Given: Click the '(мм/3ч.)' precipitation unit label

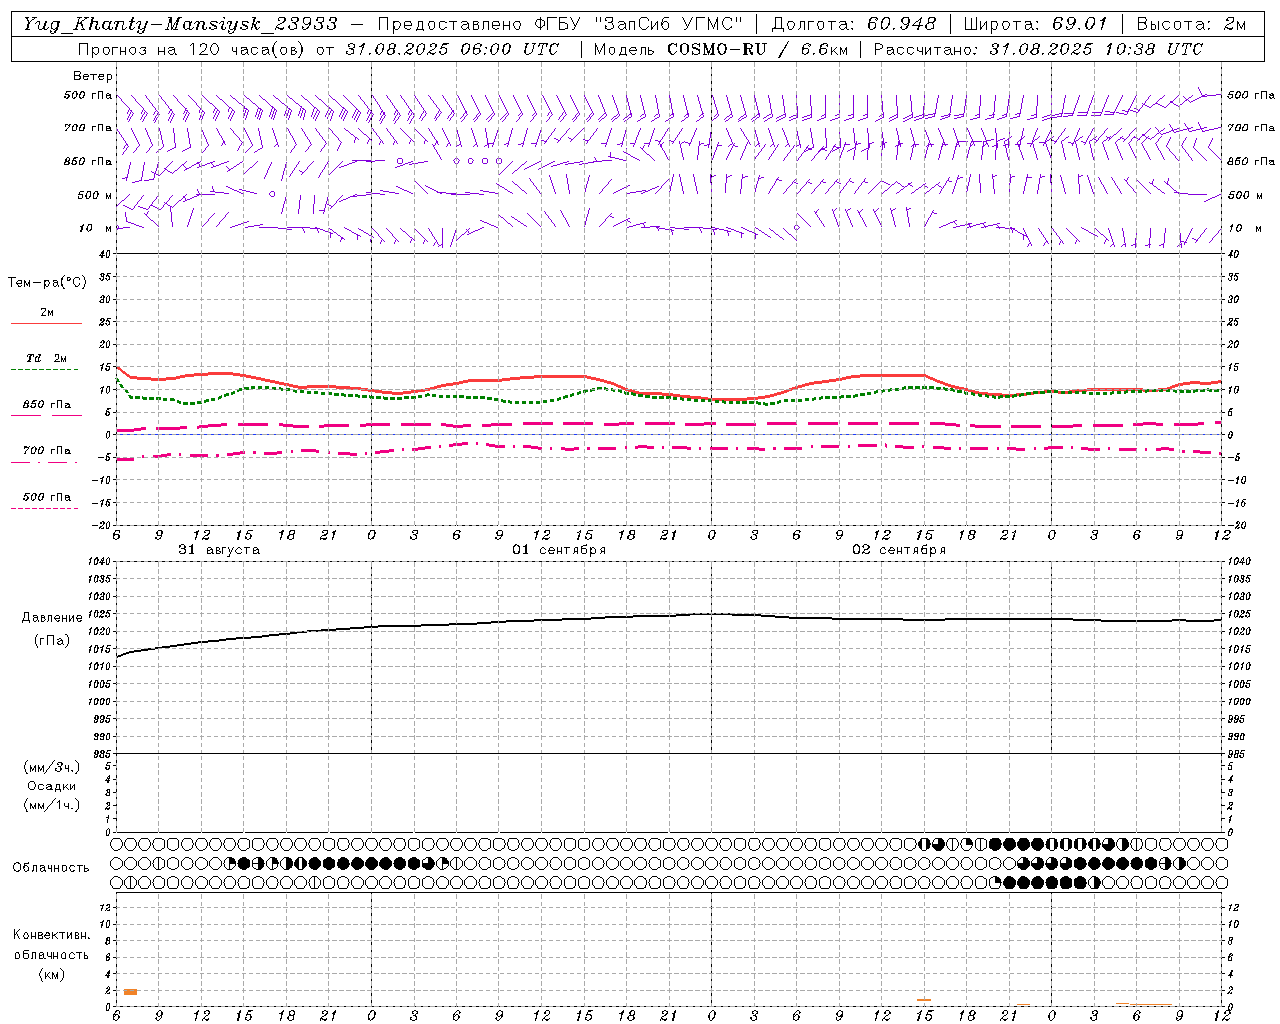Looking at the screenshot, I should pyautogui.click(x=51, y=767).
